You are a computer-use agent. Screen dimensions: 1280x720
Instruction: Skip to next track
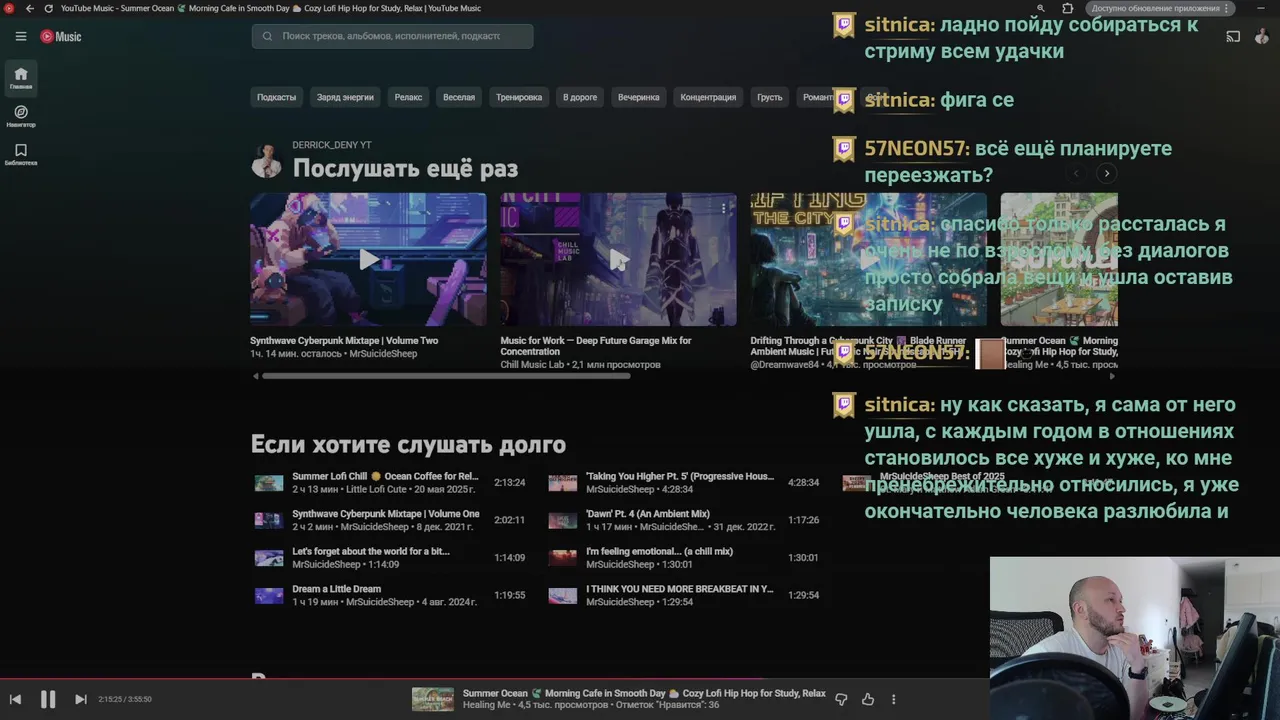pyautogui.click(x=81, y=699)
